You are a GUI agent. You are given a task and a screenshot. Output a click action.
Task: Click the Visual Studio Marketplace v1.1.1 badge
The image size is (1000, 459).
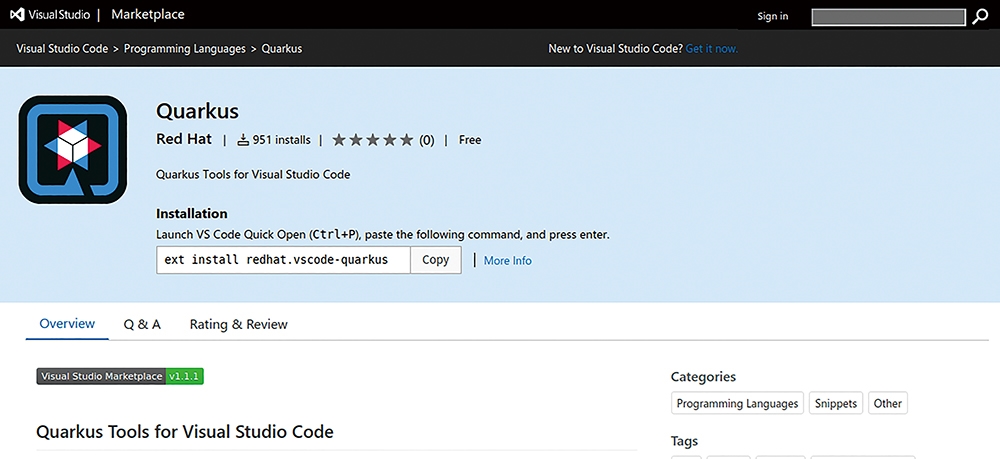tap(120, 376)
